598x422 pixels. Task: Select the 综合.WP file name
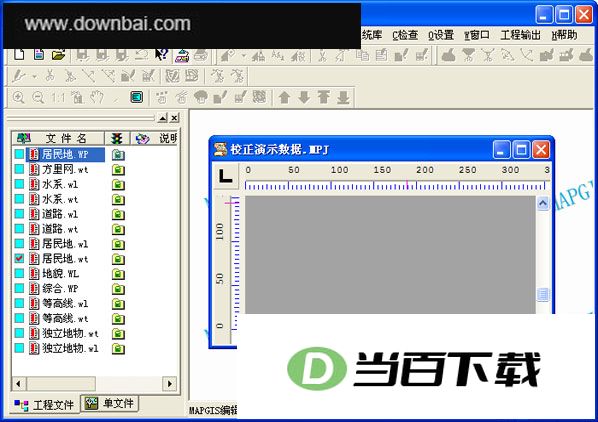click(x=60, y=288)
